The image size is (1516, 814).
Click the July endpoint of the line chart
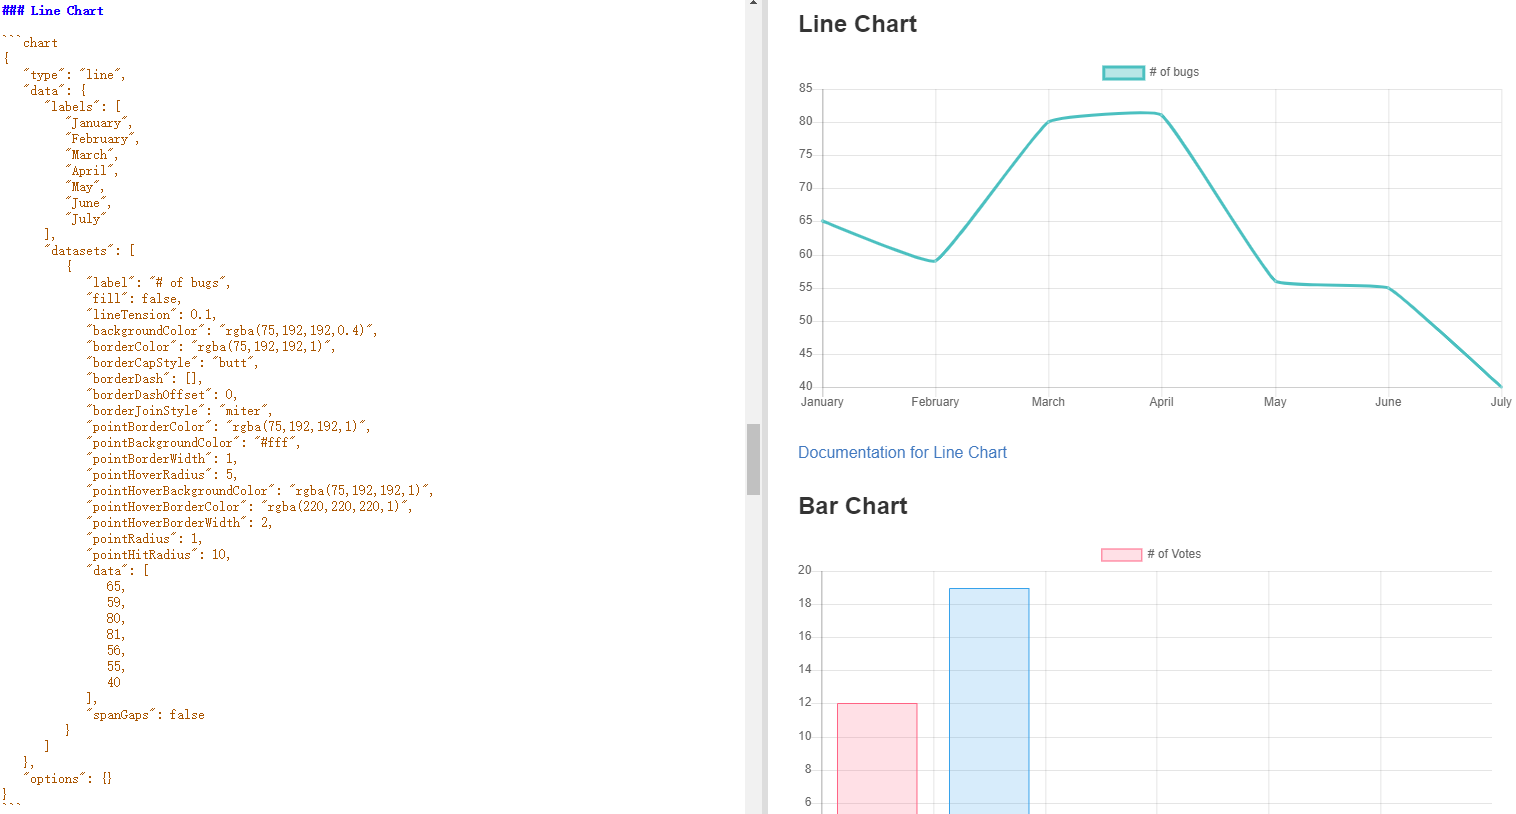tap(1500, 386)
